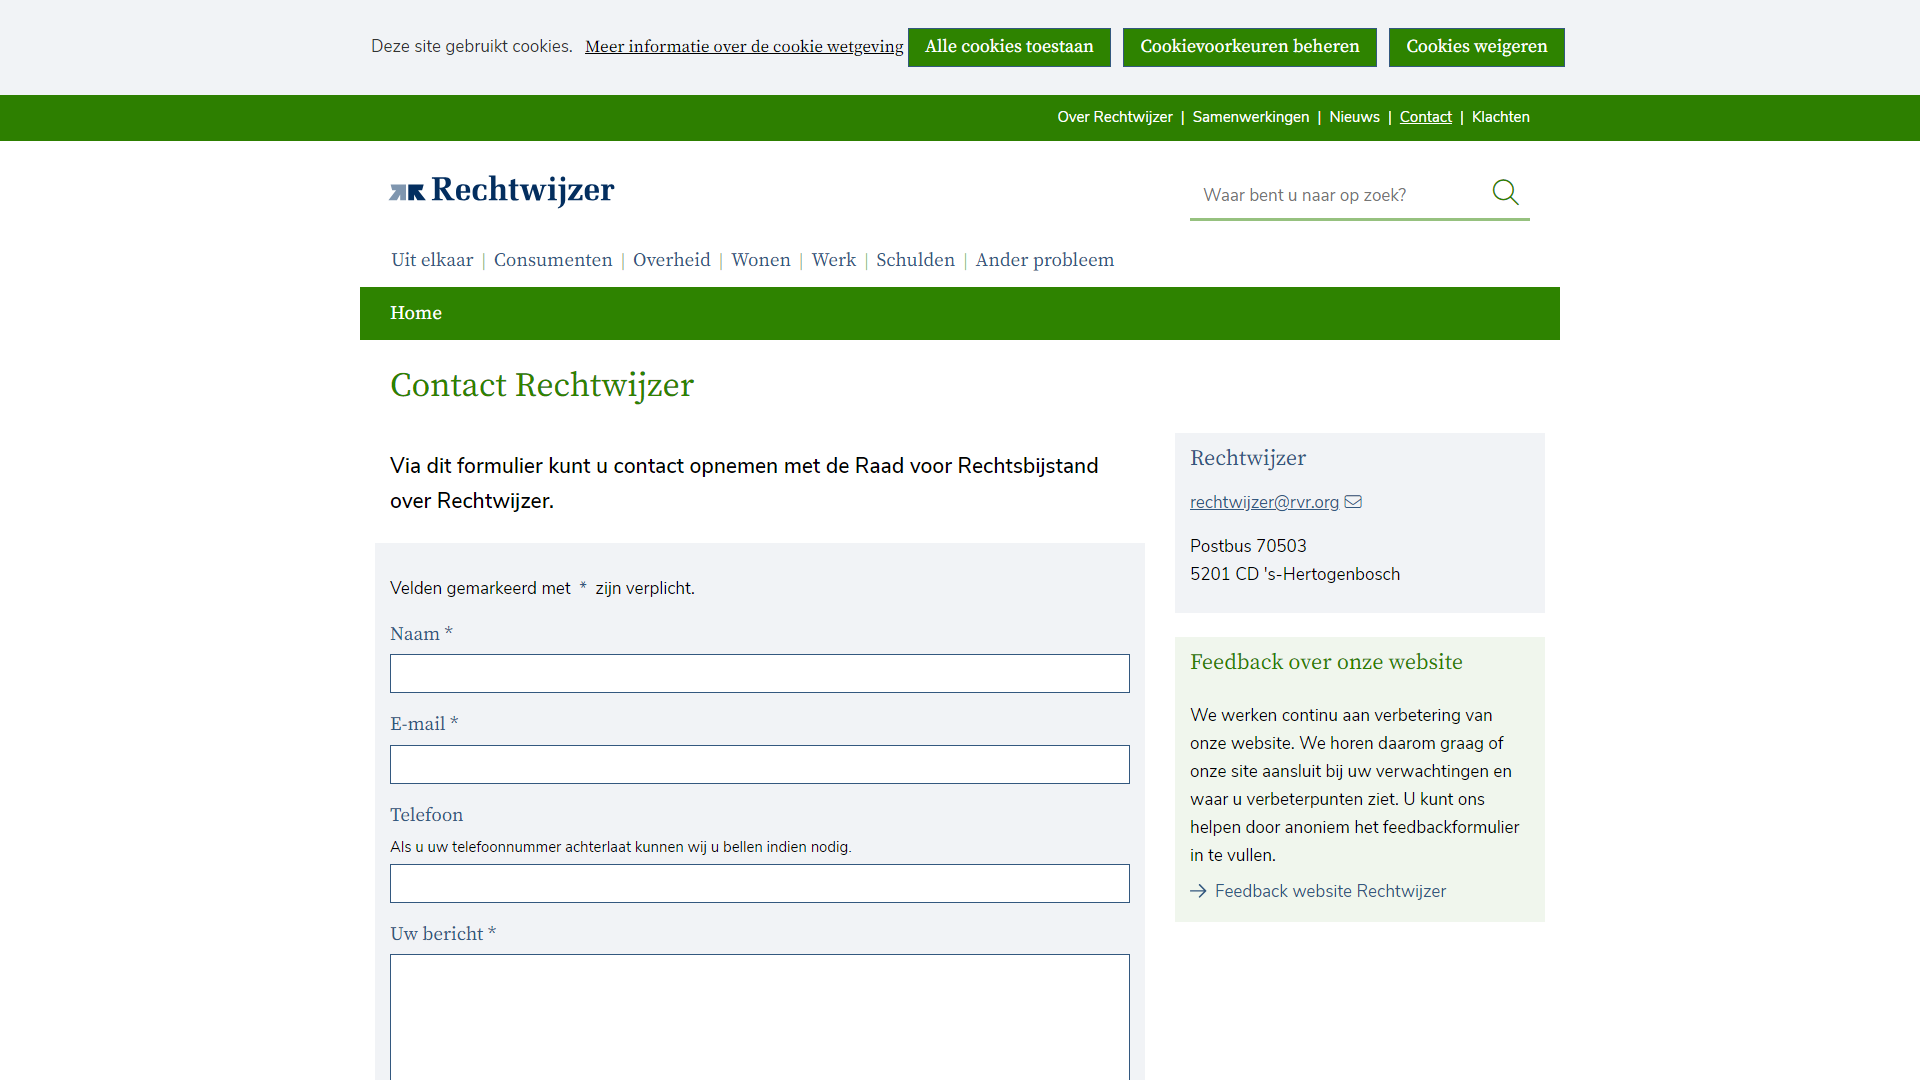This screenshot has width=1920, height=1080.
Task: Open the Ander probleem topic
Action: (1045, 260)
